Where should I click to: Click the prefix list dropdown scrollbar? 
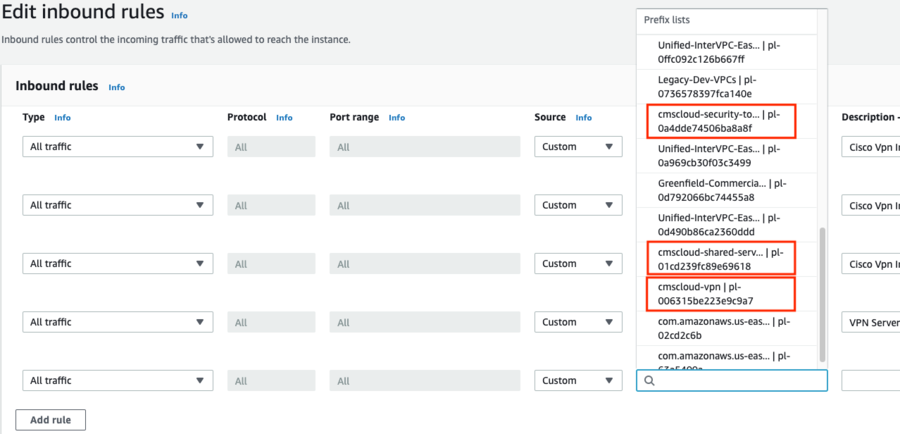tap(822, 294)
